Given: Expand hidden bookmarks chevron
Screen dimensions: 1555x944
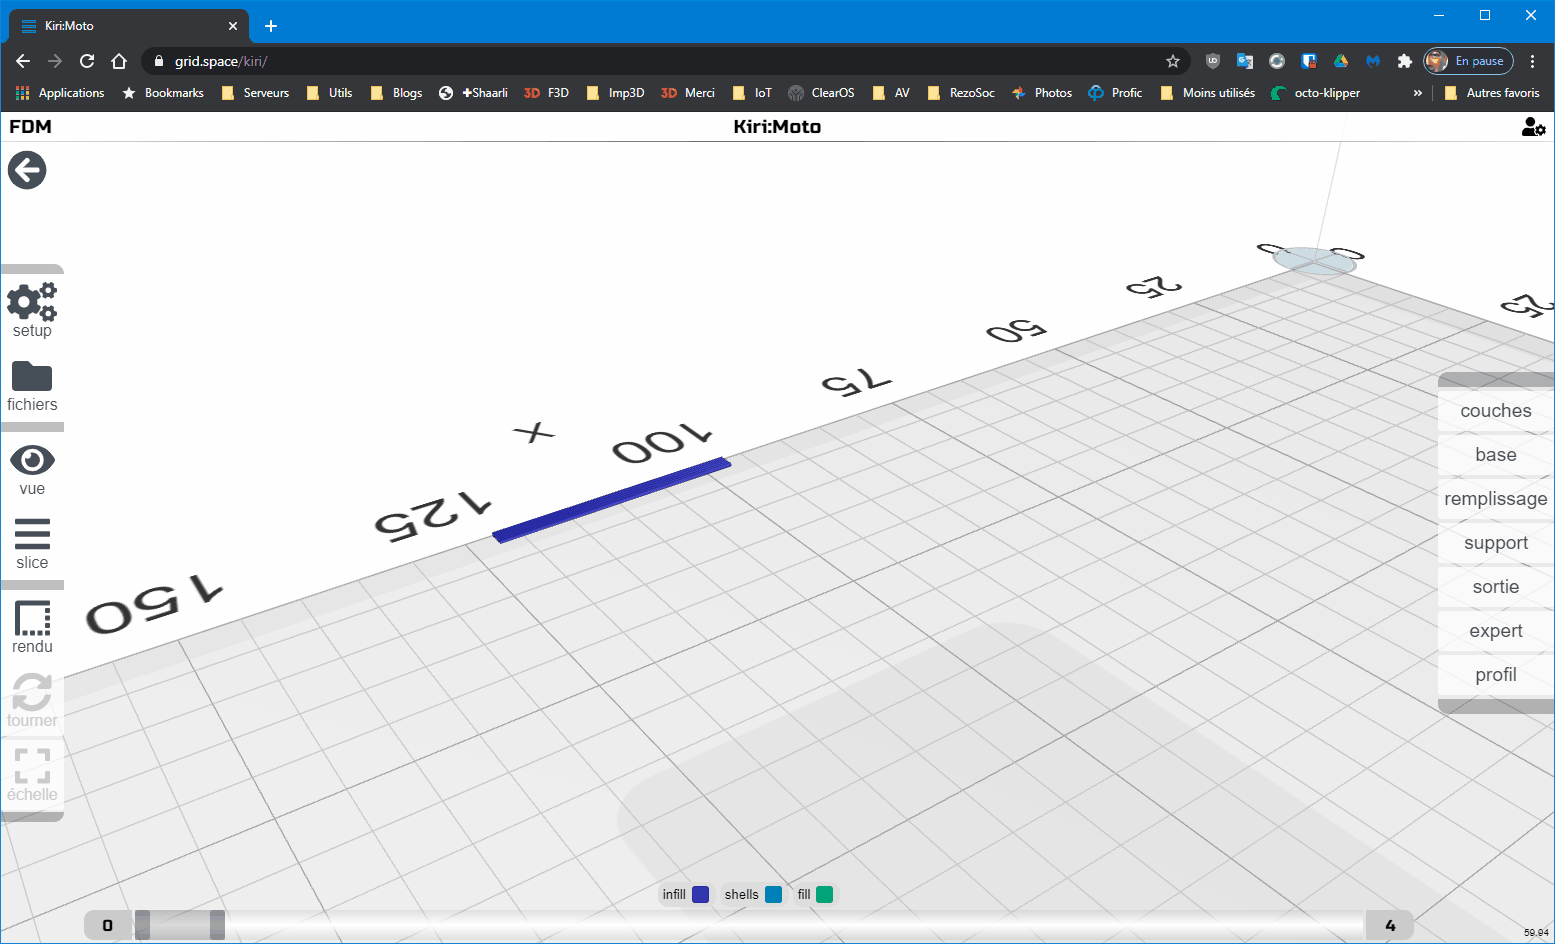Looking at the screenshot, I should [x=1417, y=93].
